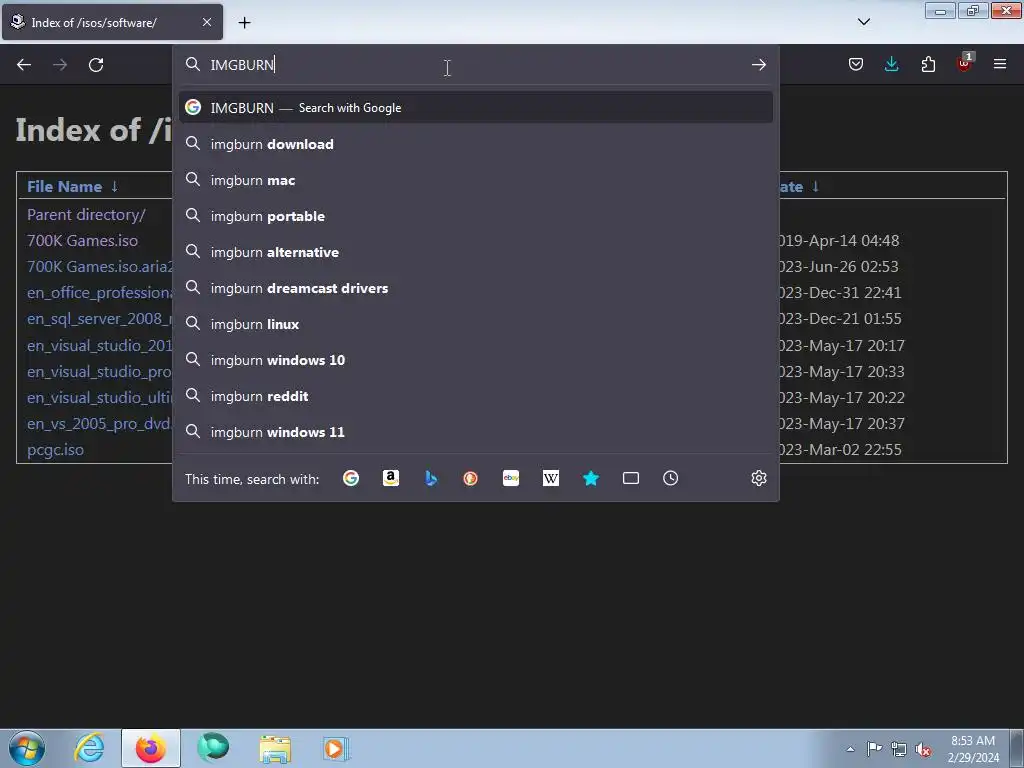Launch Internet Explorer from the taskbar

pyautogui.click(x=89, y=748)
